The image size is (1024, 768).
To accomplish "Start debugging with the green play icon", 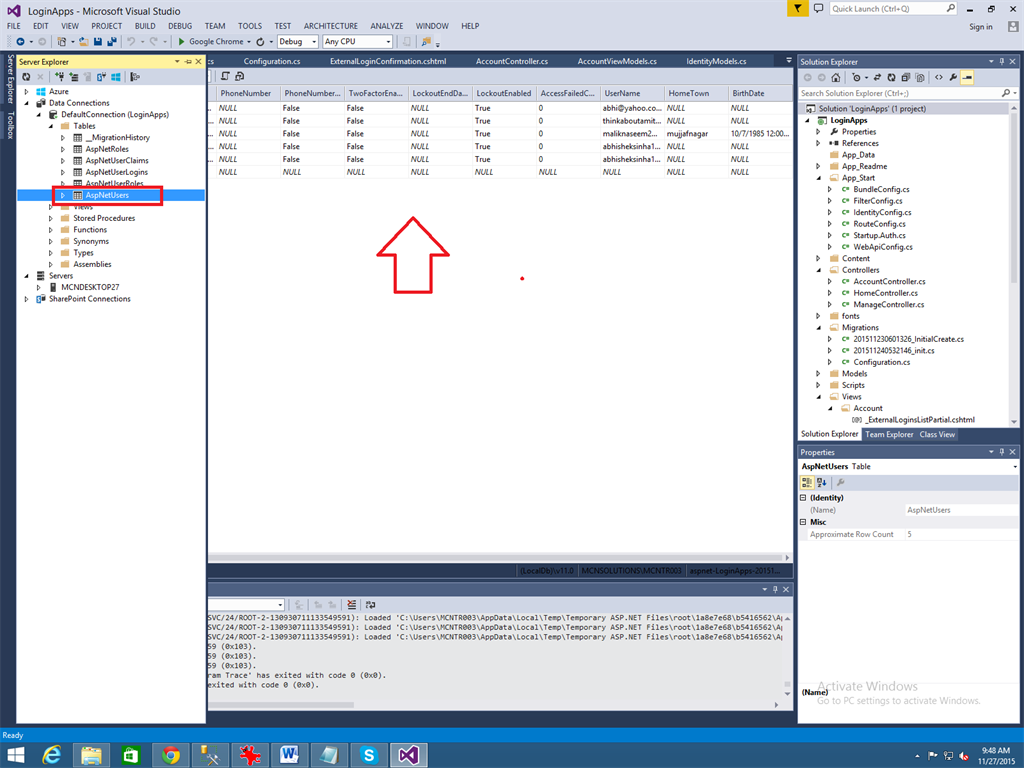I will point(182,42).
